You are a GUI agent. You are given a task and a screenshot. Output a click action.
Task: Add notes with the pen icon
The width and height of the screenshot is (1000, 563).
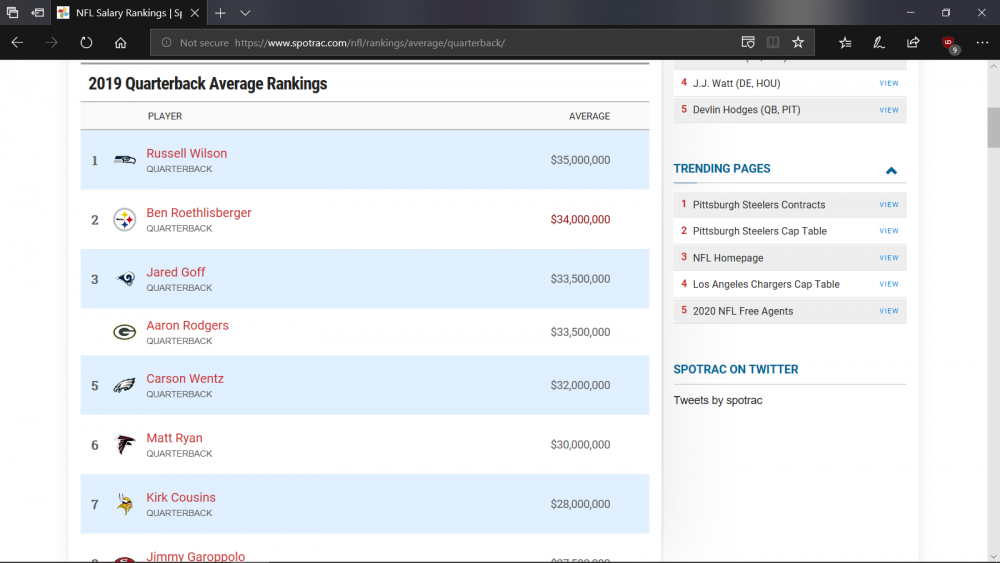879,43
